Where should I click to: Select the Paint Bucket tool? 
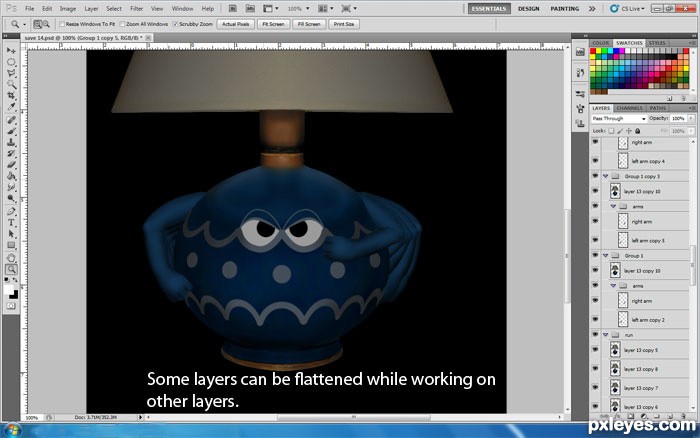[x=11, y=176]
